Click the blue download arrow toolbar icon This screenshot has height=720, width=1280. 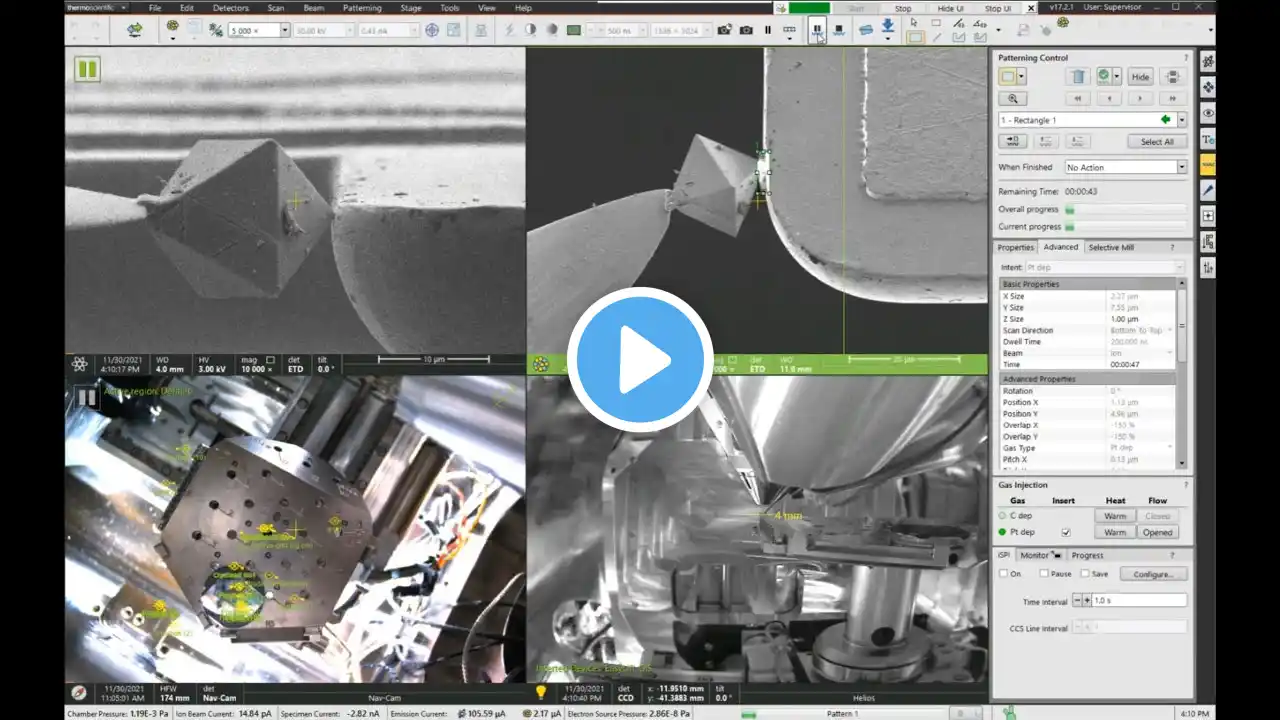[888, 27]
